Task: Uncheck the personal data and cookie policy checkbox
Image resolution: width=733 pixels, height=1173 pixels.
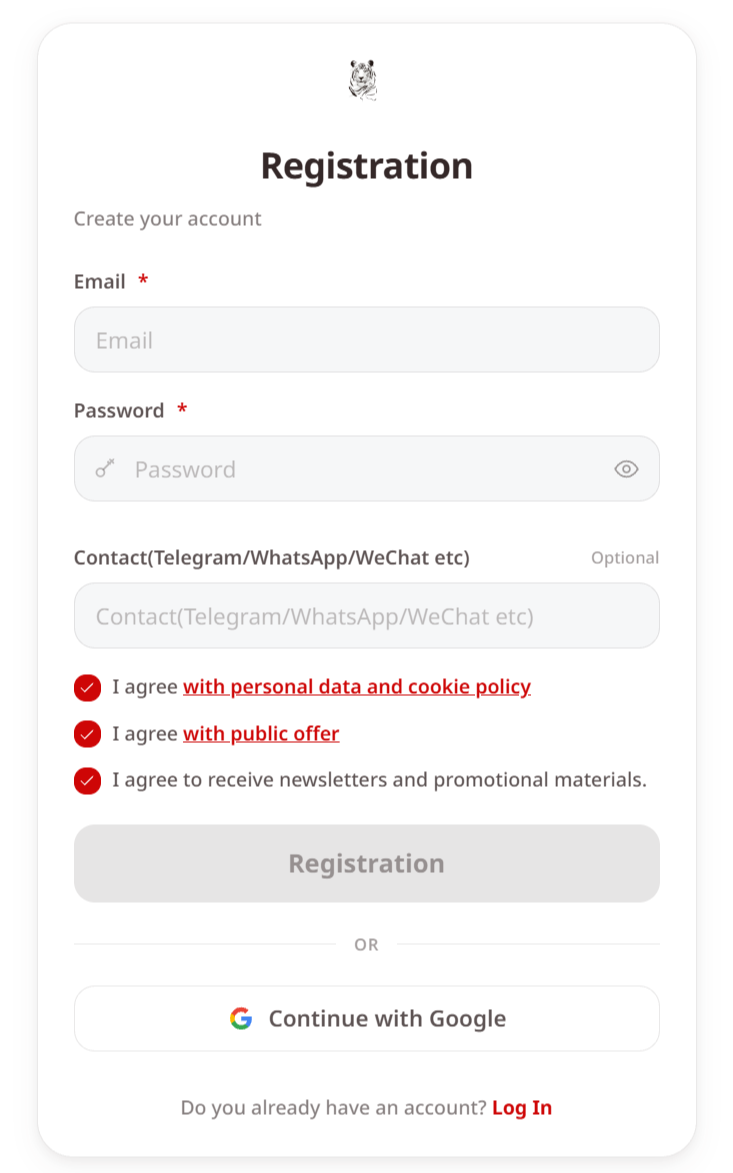Action: point(88,687)
